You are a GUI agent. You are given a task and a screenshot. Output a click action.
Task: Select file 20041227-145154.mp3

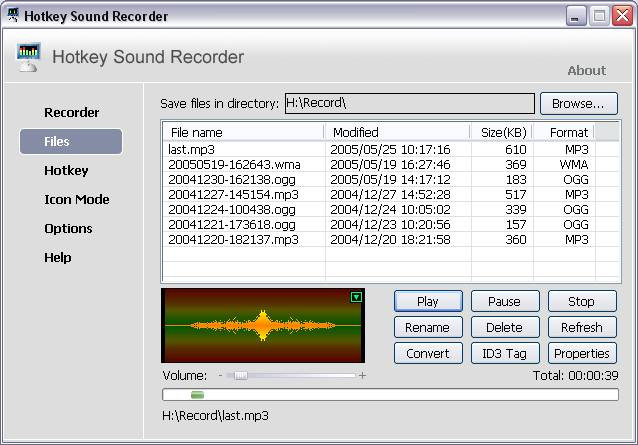tap(234, 195)
